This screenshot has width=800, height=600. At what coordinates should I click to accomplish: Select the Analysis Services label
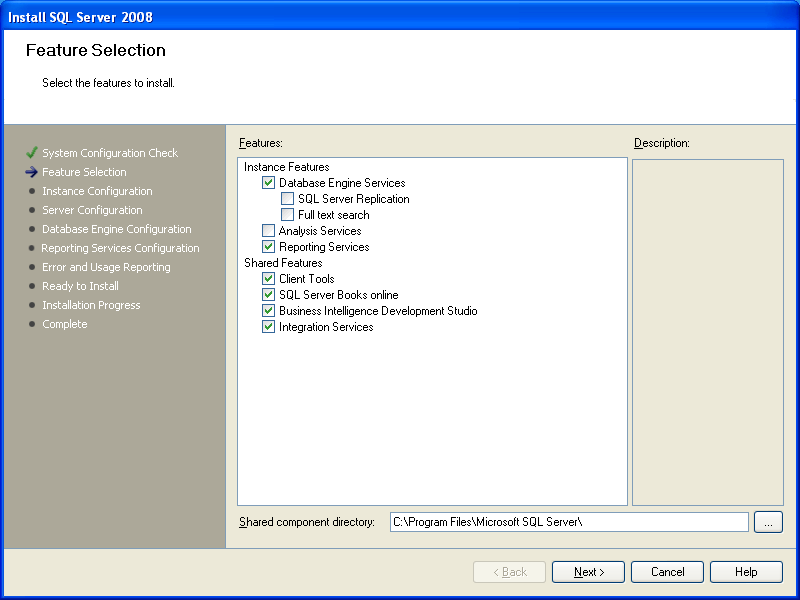320,231
